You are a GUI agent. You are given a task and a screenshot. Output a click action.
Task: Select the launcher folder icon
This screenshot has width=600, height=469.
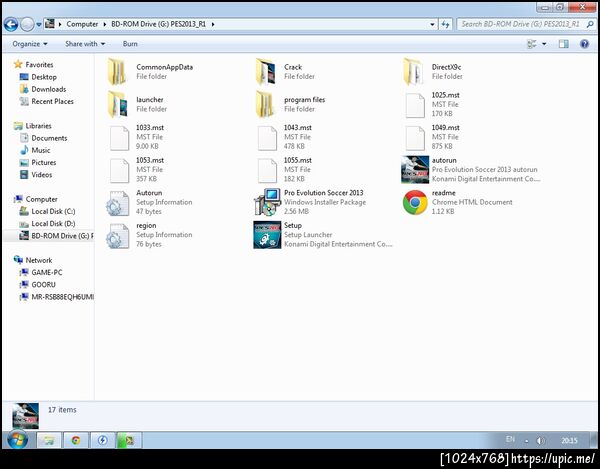[118, 104]
